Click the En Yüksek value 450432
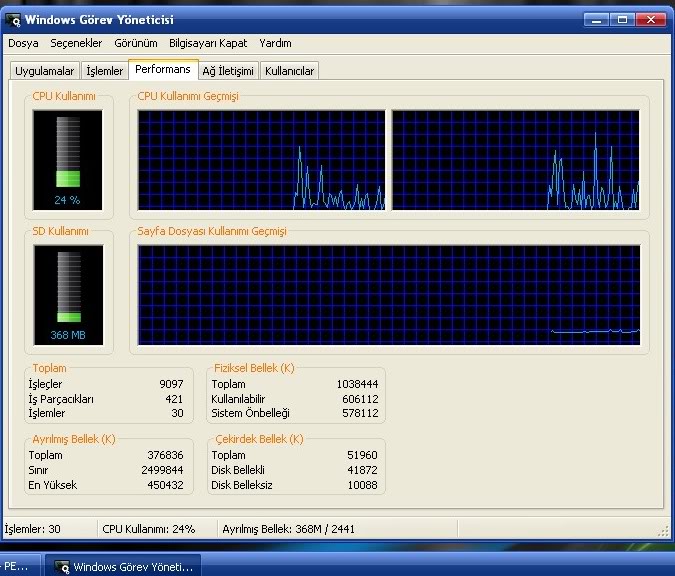The image size is (675, 576). coord(165,485)
